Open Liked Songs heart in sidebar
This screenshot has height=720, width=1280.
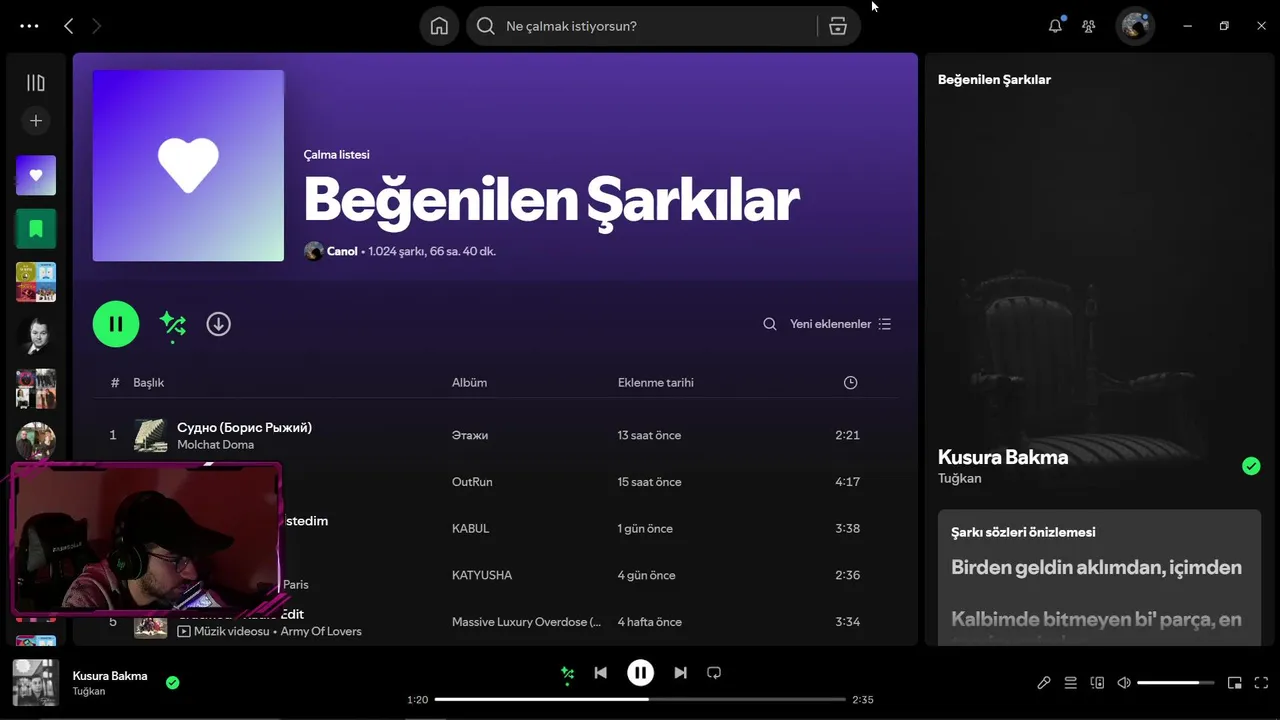click(36, 175)
